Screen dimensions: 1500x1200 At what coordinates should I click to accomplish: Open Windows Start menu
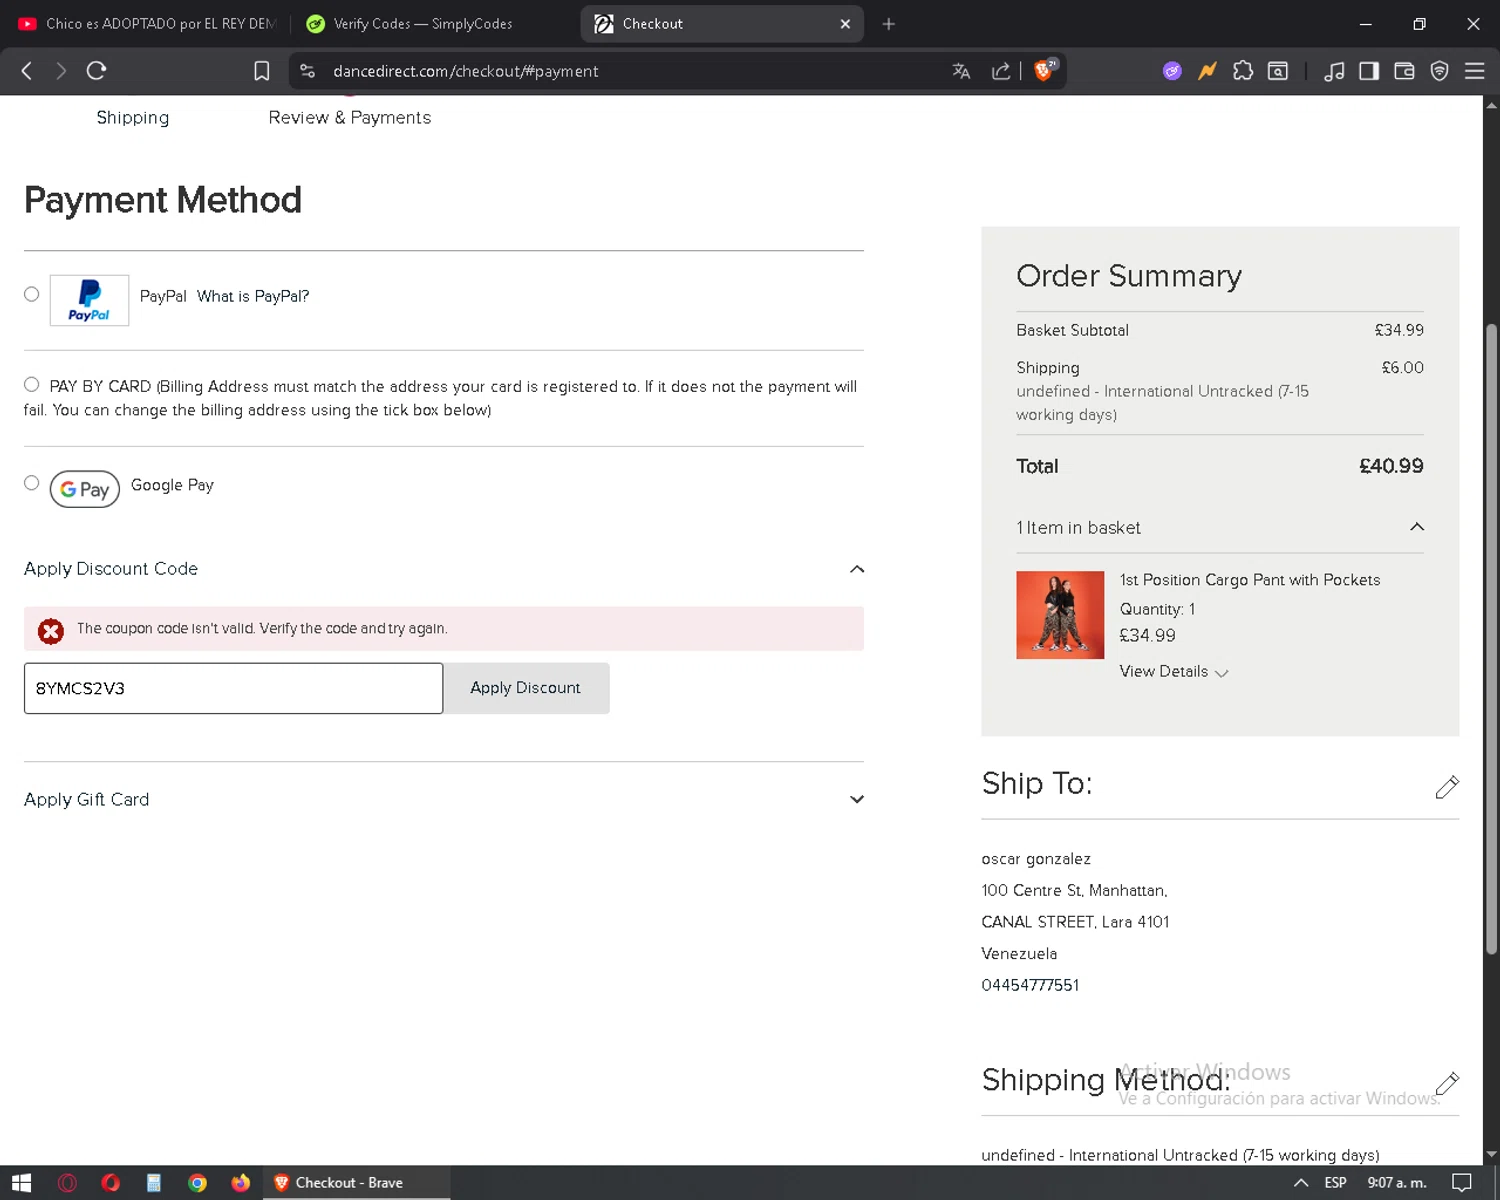(22, 1183)
